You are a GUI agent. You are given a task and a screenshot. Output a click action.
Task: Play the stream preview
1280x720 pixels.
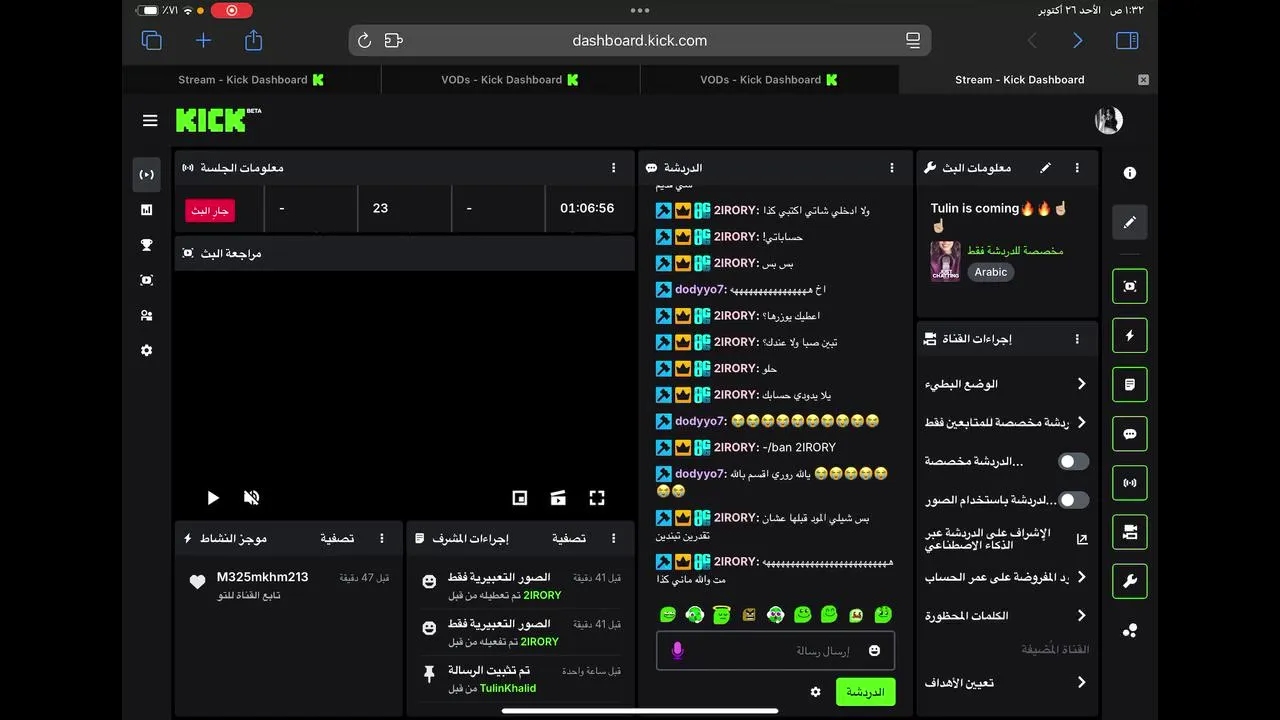pos(212,497)
